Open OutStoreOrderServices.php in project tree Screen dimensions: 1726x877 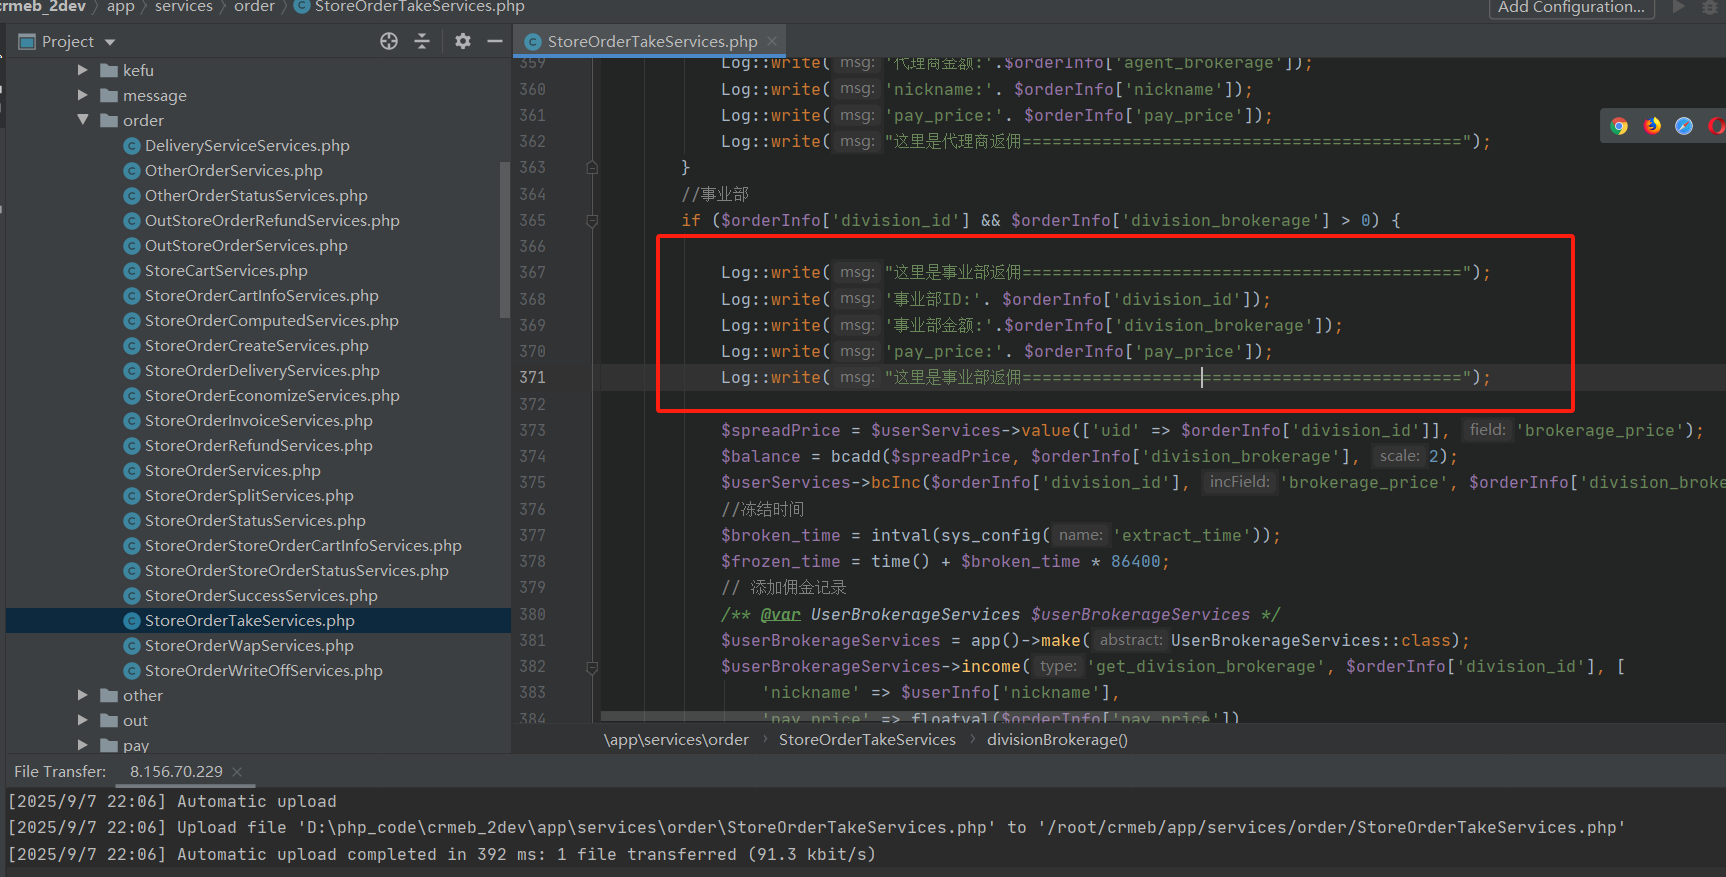coord(246,246)
